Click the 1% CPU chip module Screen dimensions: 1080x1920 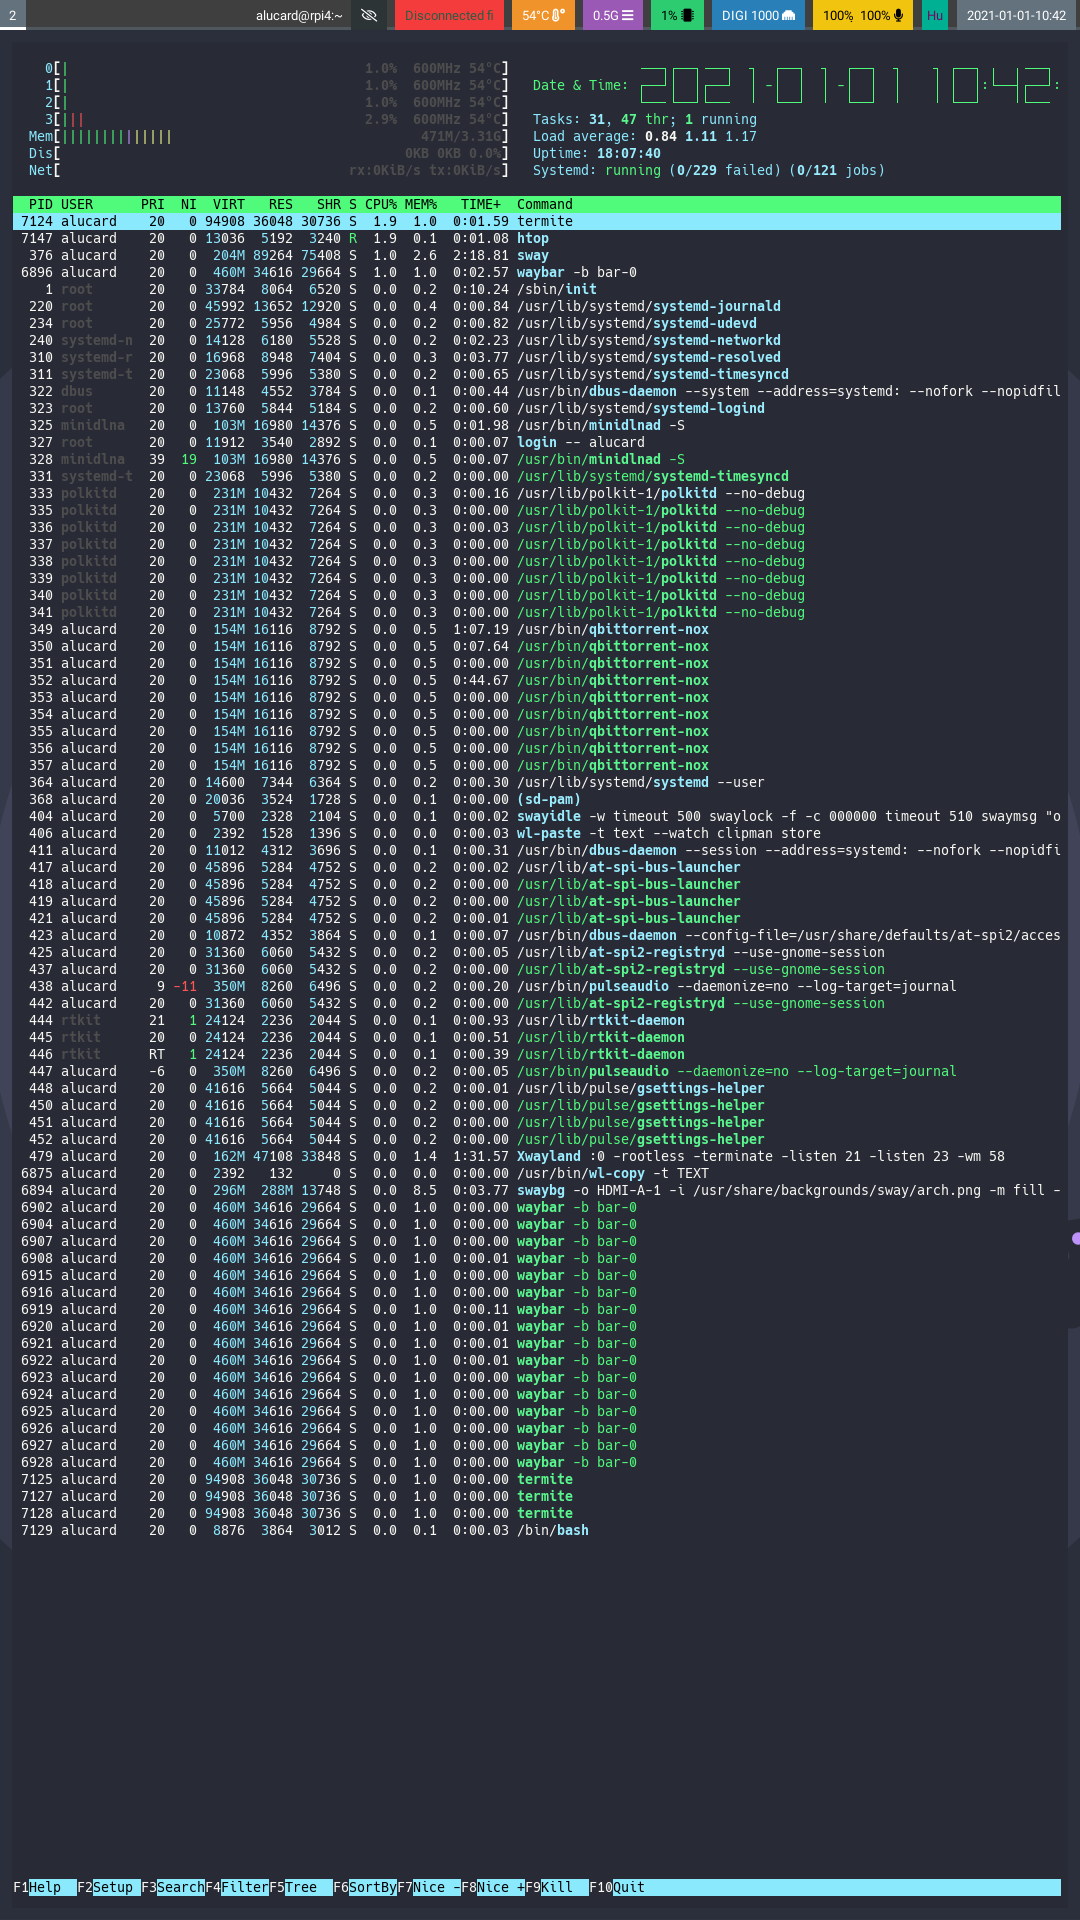coord(677,15)
